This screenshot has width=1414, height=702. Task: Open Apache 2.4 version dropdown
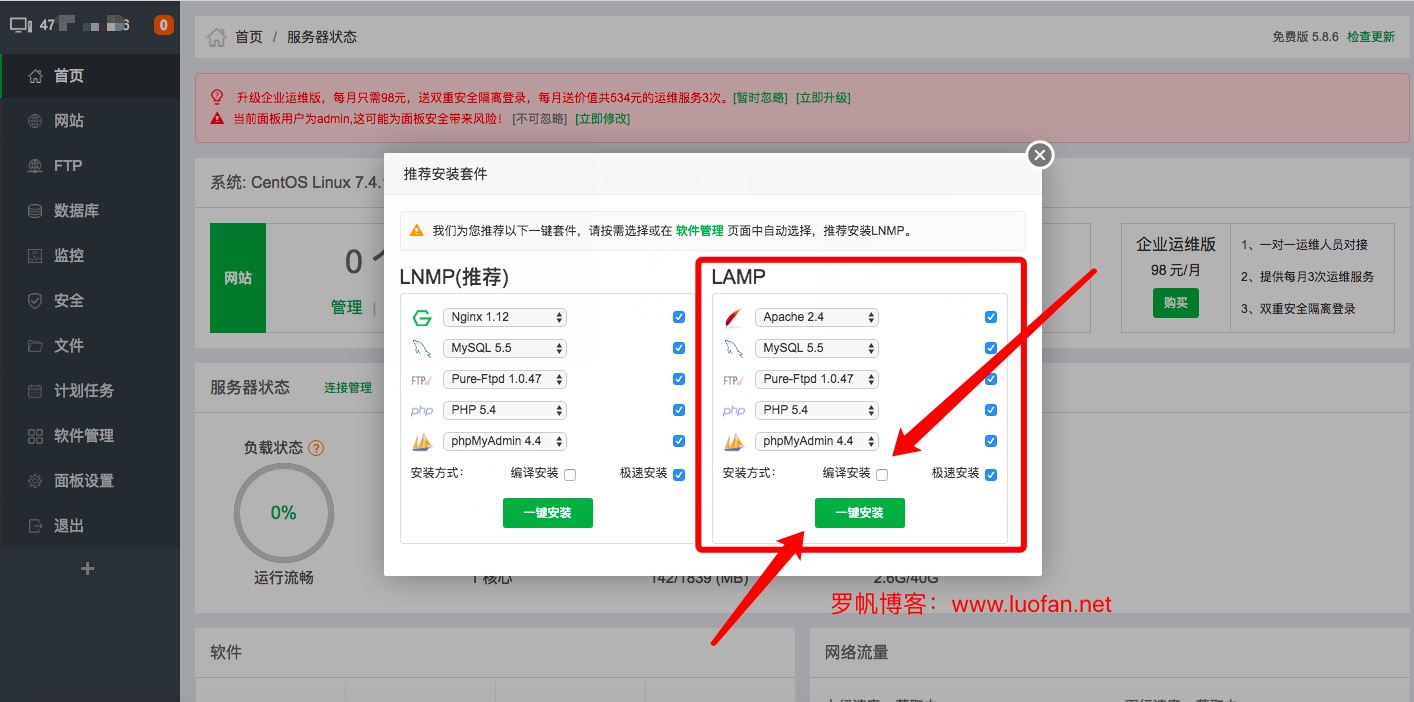(x=817, y=317)
